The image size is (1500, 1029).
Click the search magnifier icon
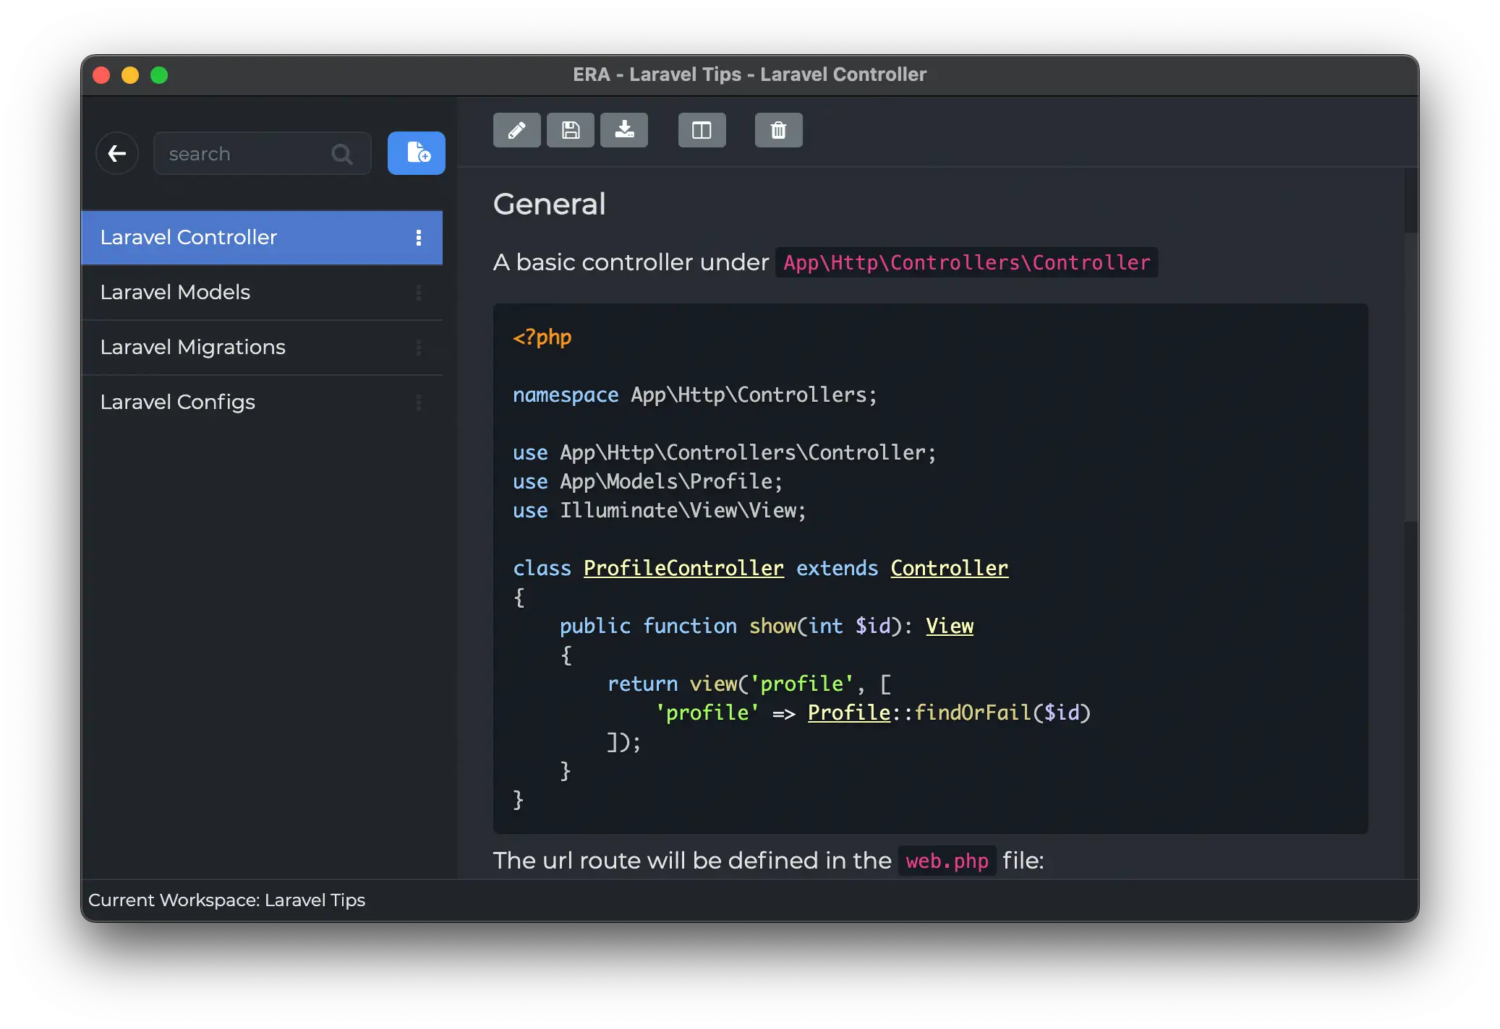pos(342,154)
